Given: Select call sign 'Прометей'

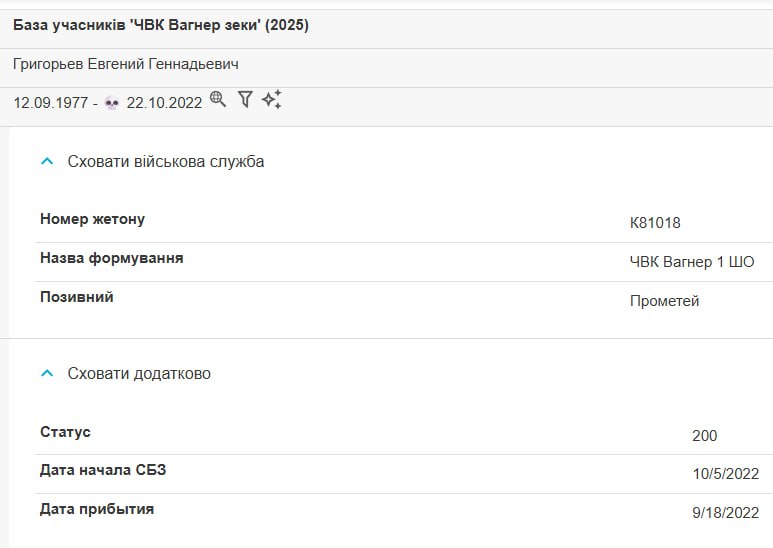Looking at the screenshot, I should click(665, 301).
